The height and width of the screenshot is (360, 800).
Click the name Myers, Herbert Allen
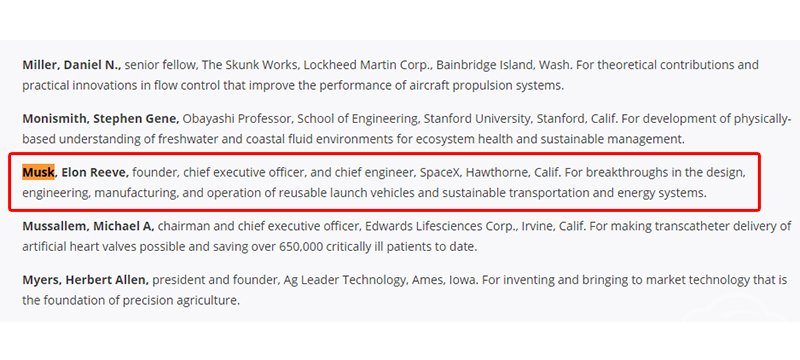point(85,280)
